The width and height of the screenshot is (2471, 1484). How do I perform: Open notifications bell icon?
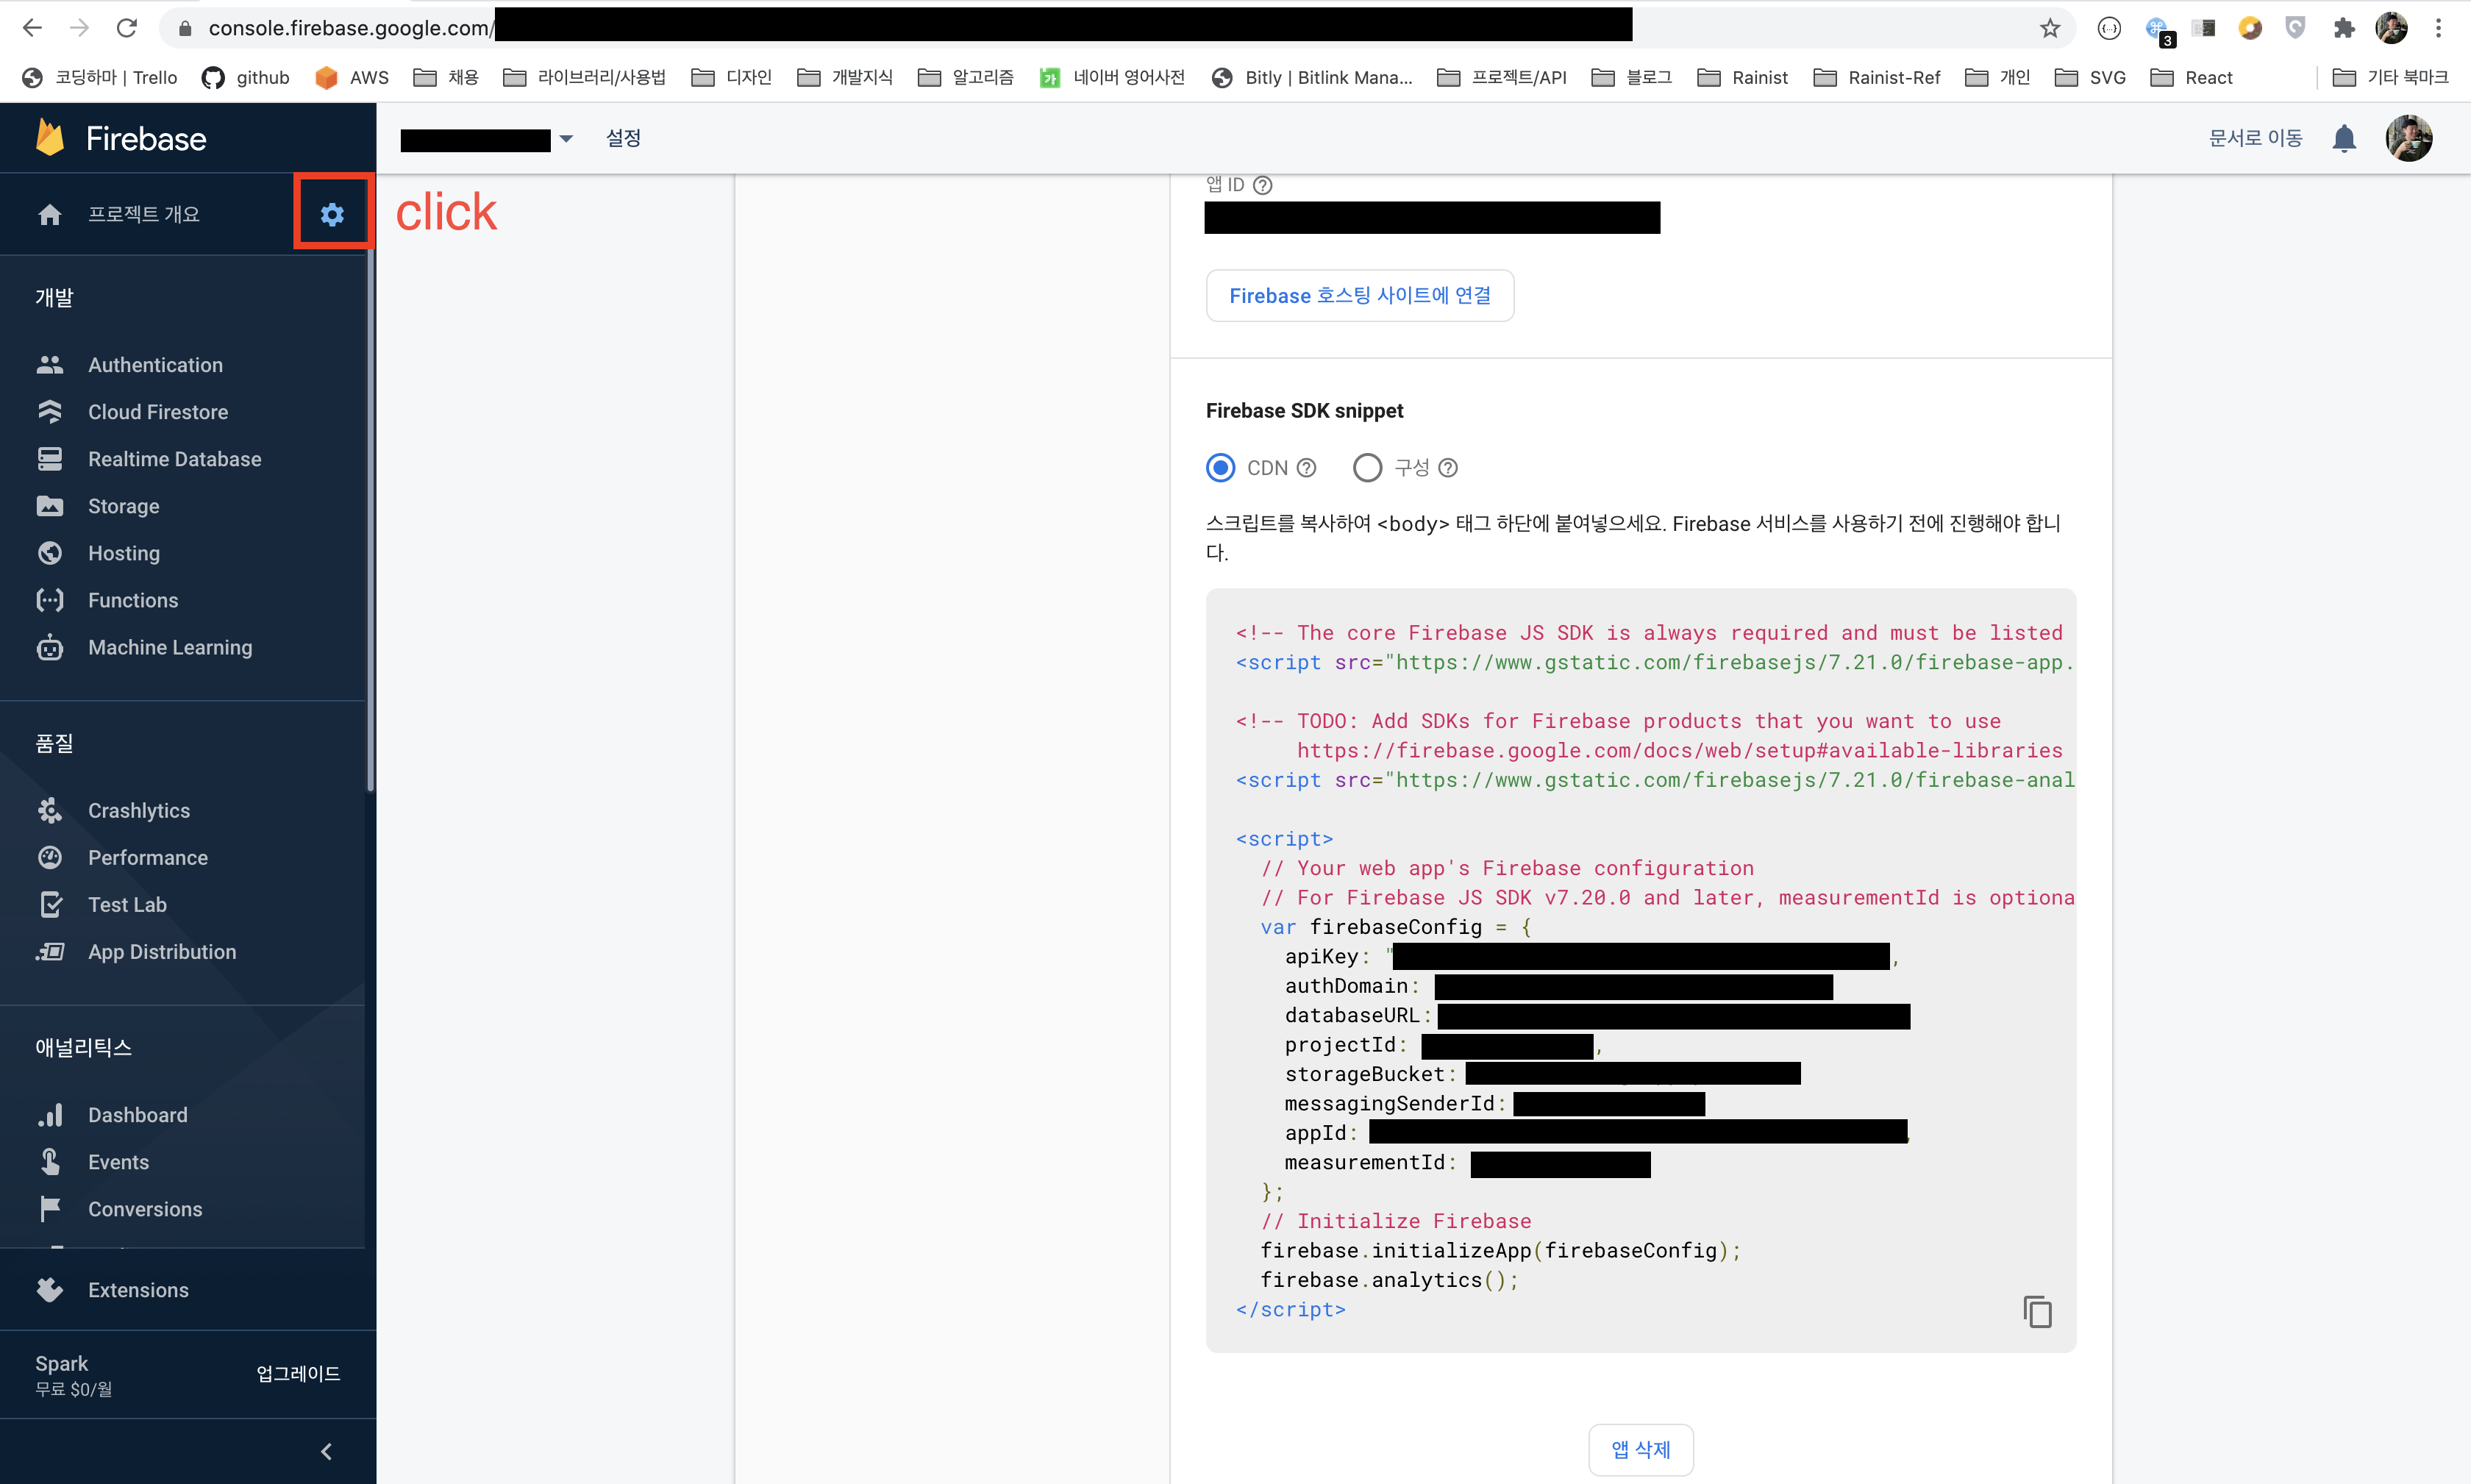pyautogui.click(x=2344, y=138)
